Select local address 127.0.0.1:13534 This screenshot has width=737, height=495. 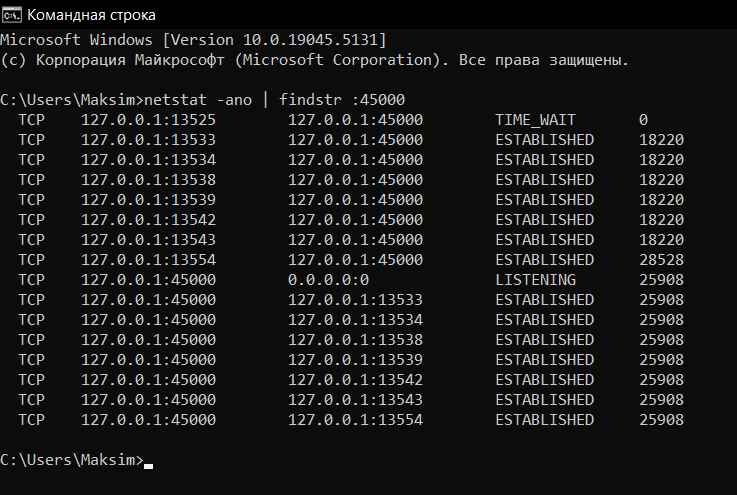[148, 160]
